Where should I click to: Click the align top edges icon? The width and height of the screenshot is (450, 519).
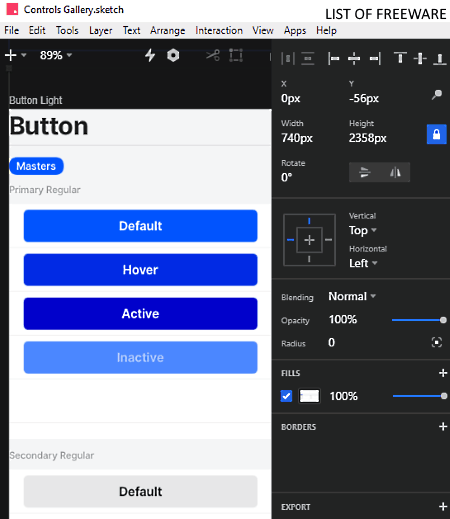pyautogui.click(x=400, y=58)
